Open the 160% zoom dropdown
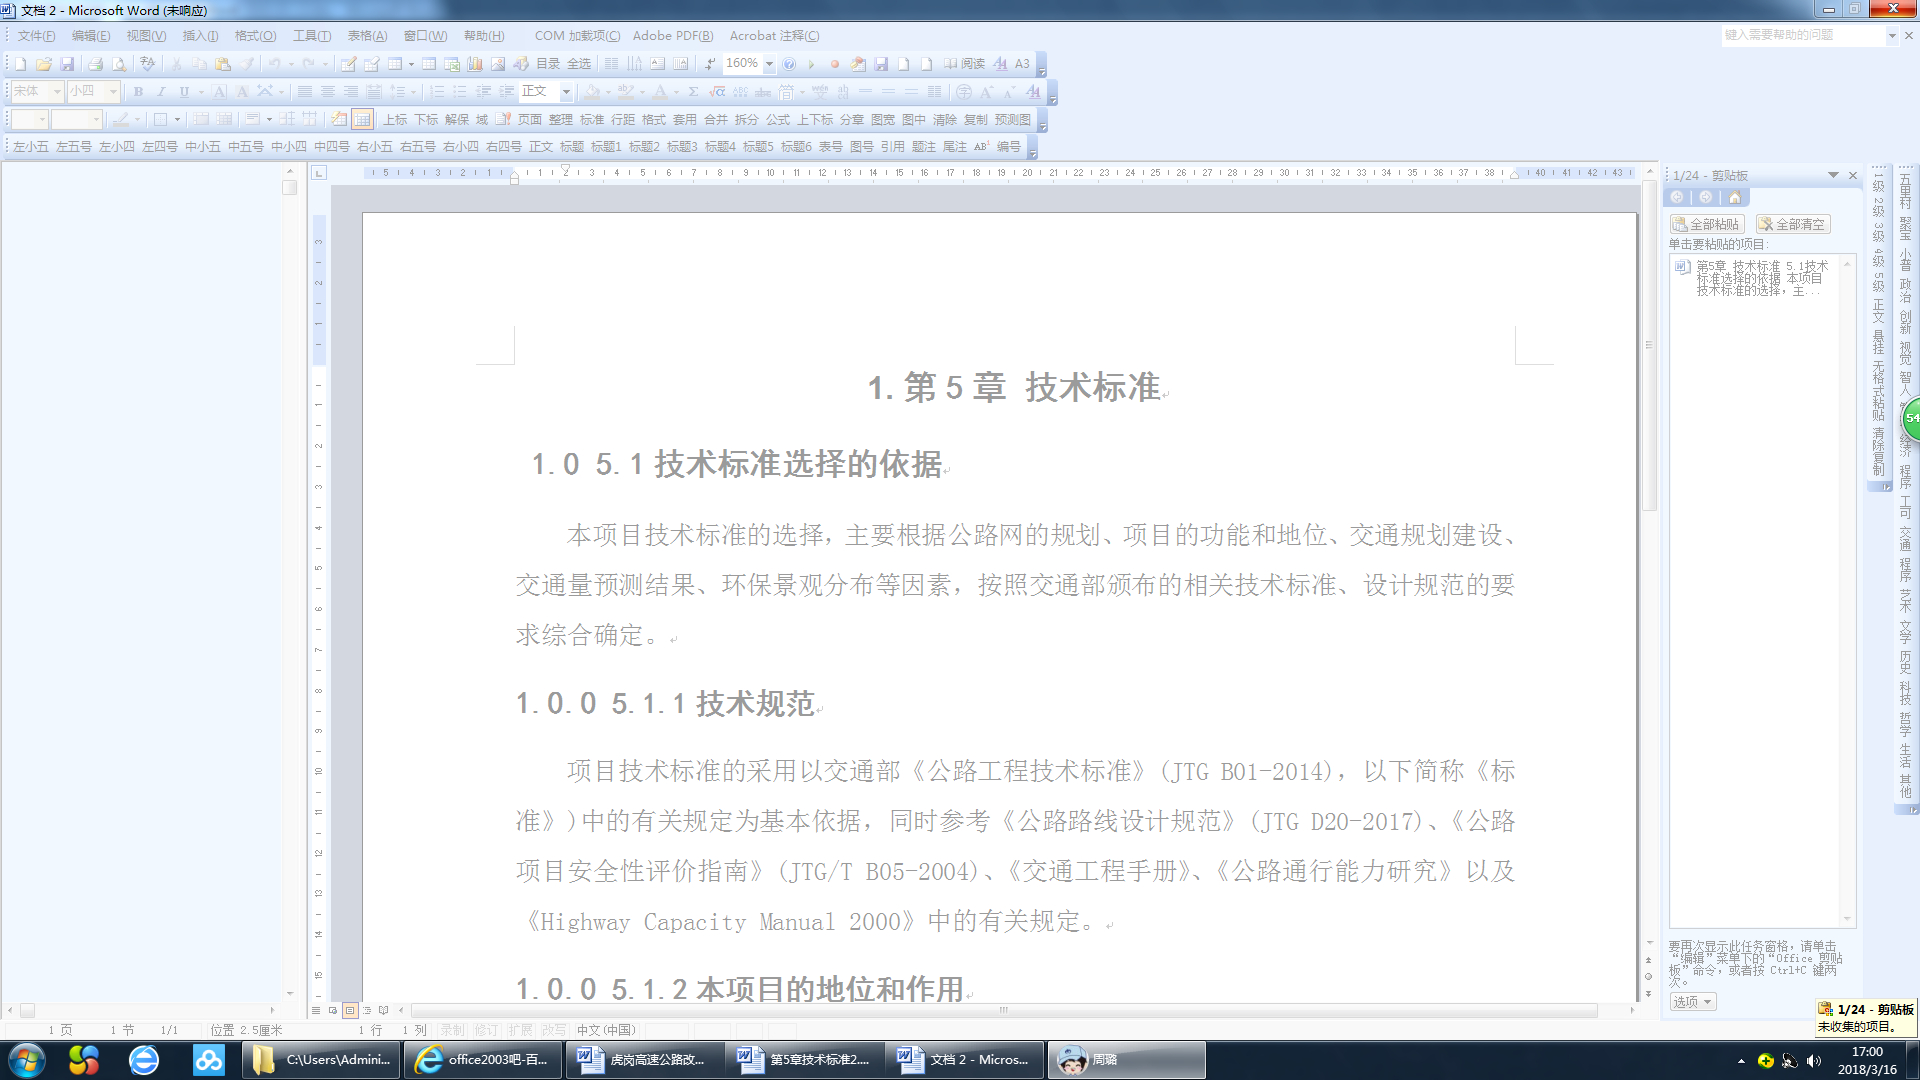The image size is (1920, 1080). 769,64
